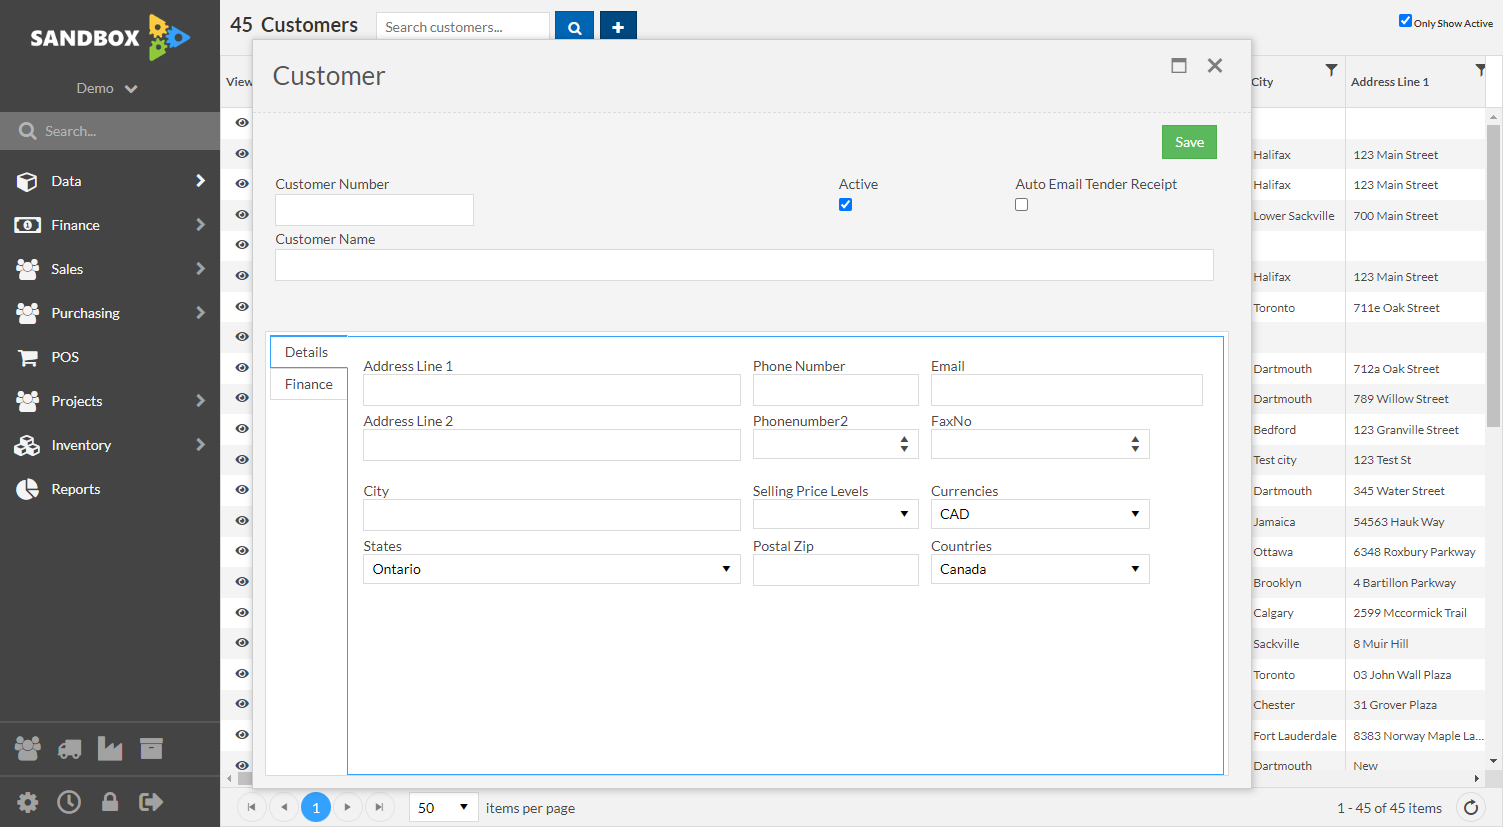This screenshot has height=827, width=1503.
Task: Go to last page pager icon
Action: 379,807
